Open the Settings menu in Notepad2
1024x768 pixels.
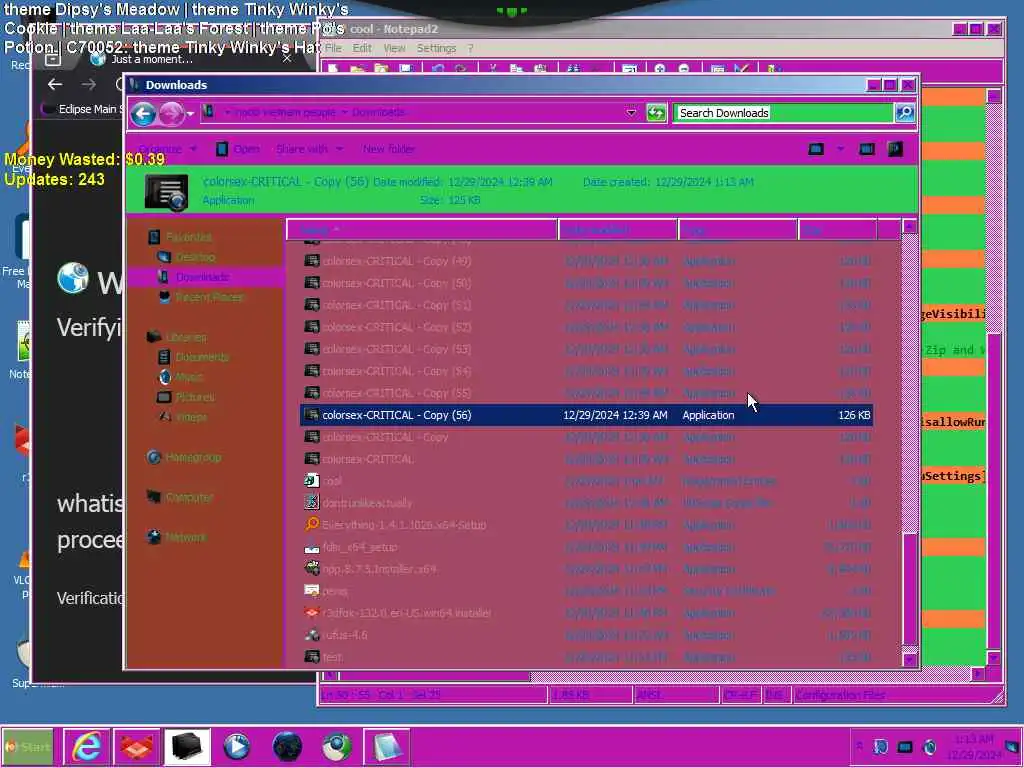click(x=436, y=48)
